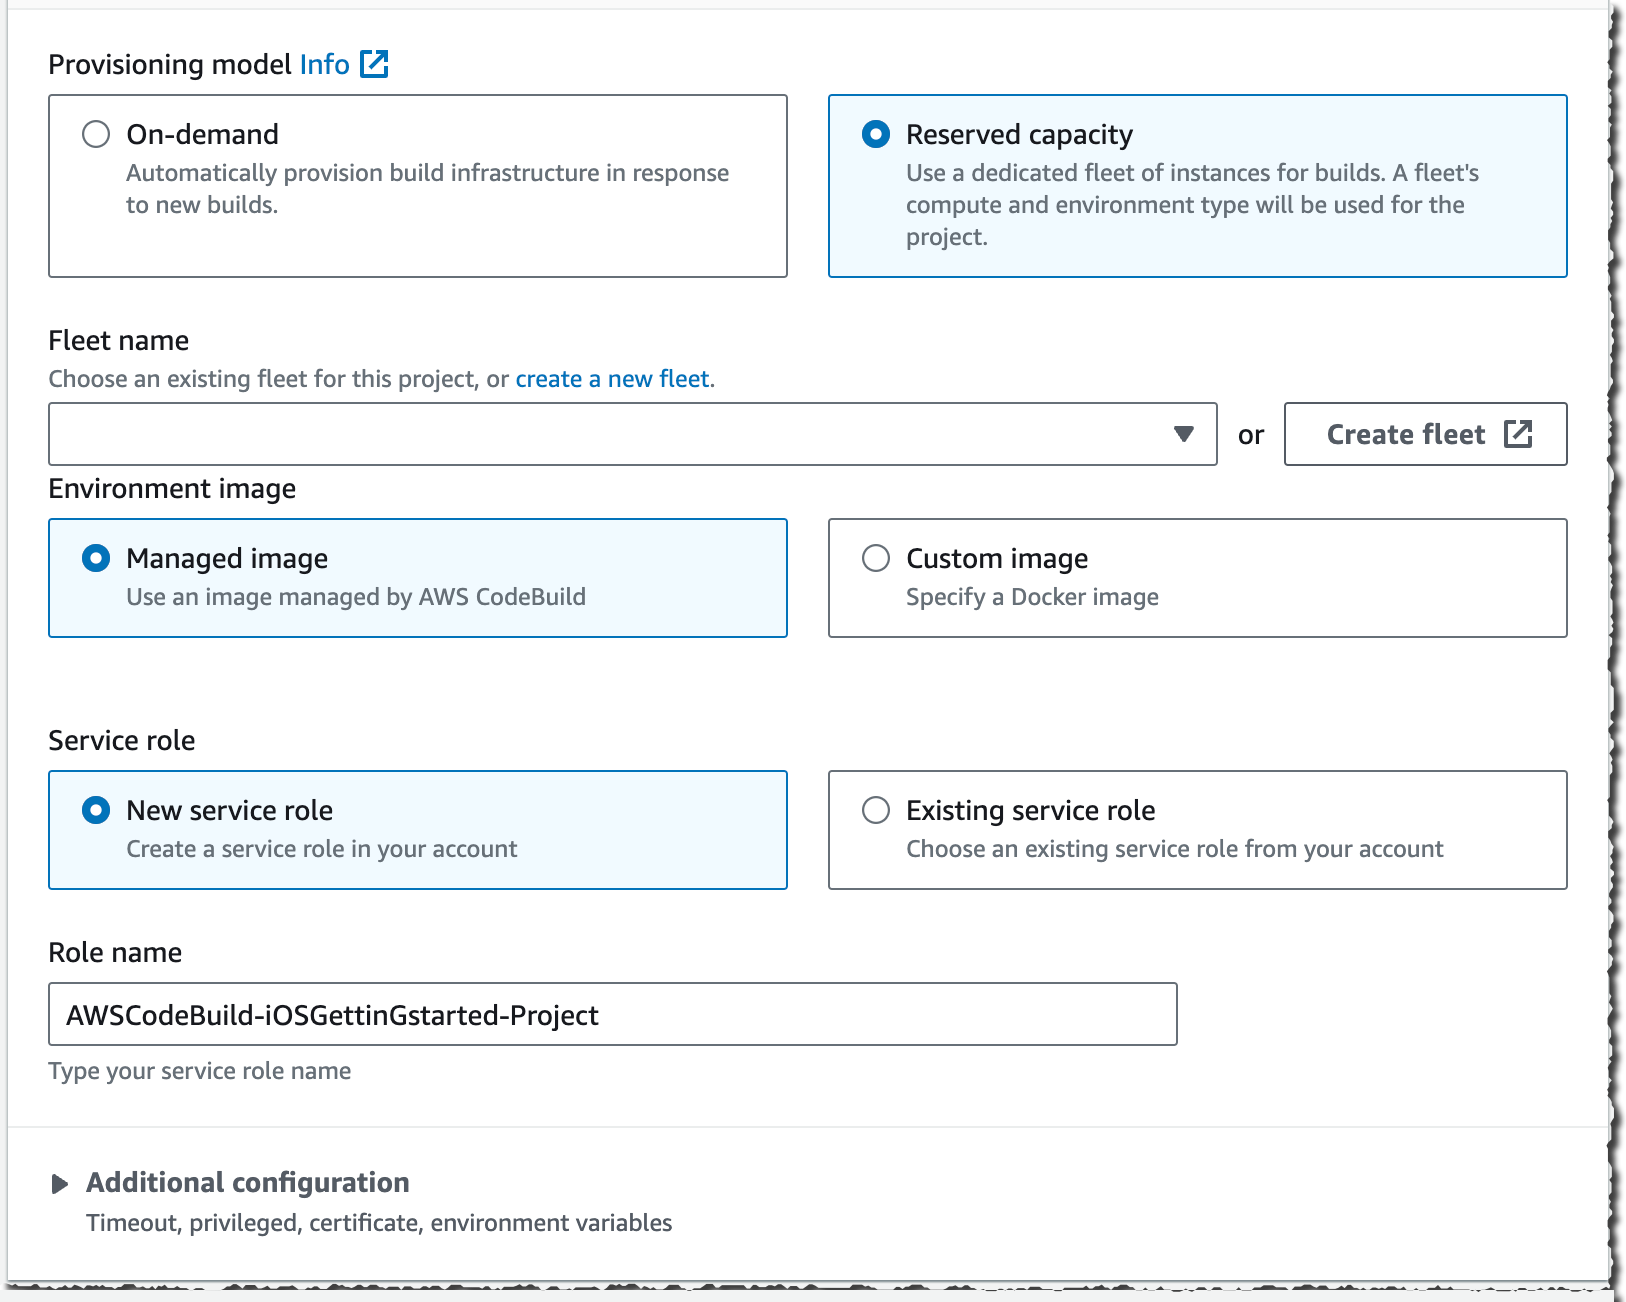Viewport: 1626px width, 1302px height.
Task: Select Existing service role option
Action: click(876, 810)
